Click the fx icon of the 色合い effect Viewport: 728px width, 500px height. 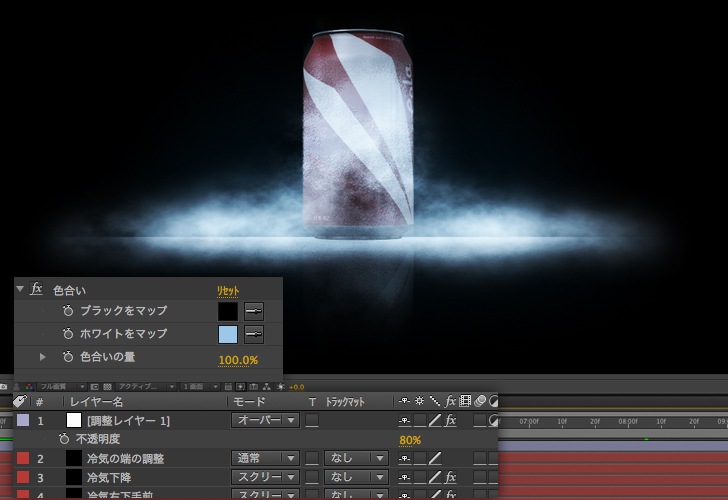click(37, 289)
